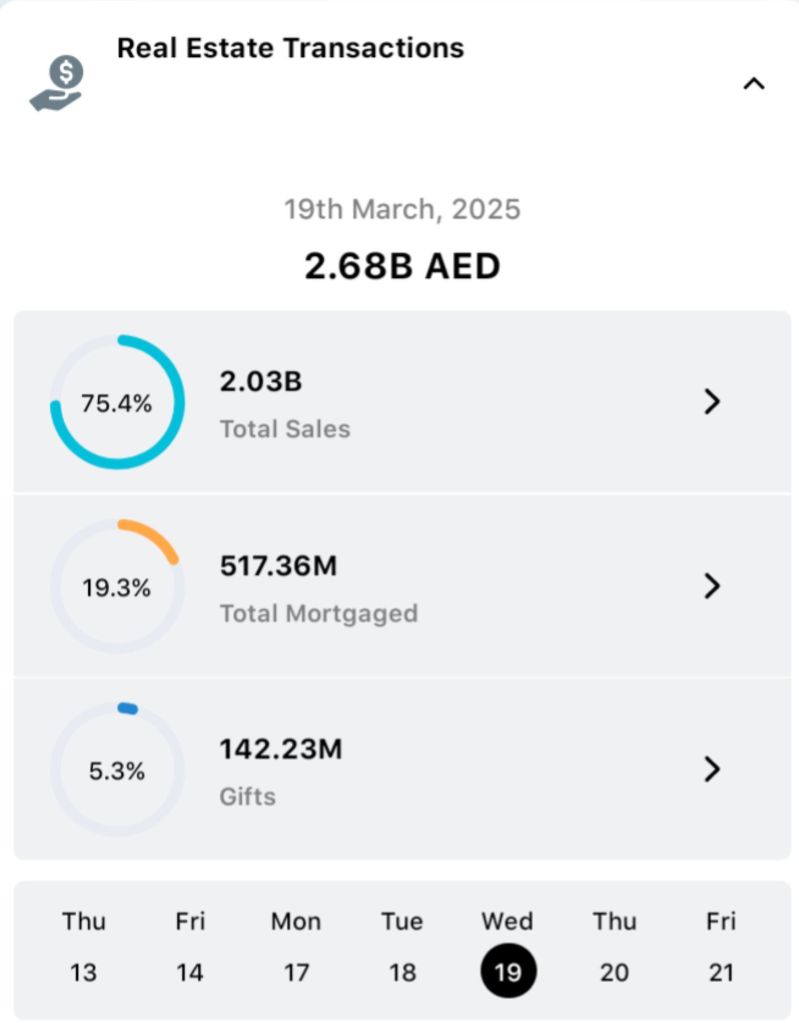799x1023 pixels.
Task: Open Total Sales details chevron
Action: click(712, 402)
